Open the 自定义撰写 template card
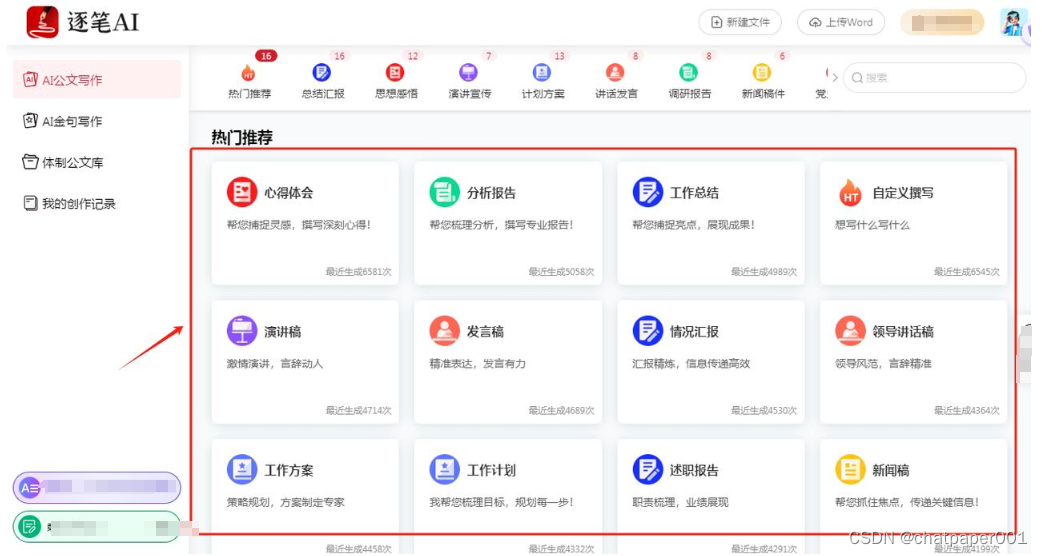The image size is (1042, 556). (x=913, y=223)
